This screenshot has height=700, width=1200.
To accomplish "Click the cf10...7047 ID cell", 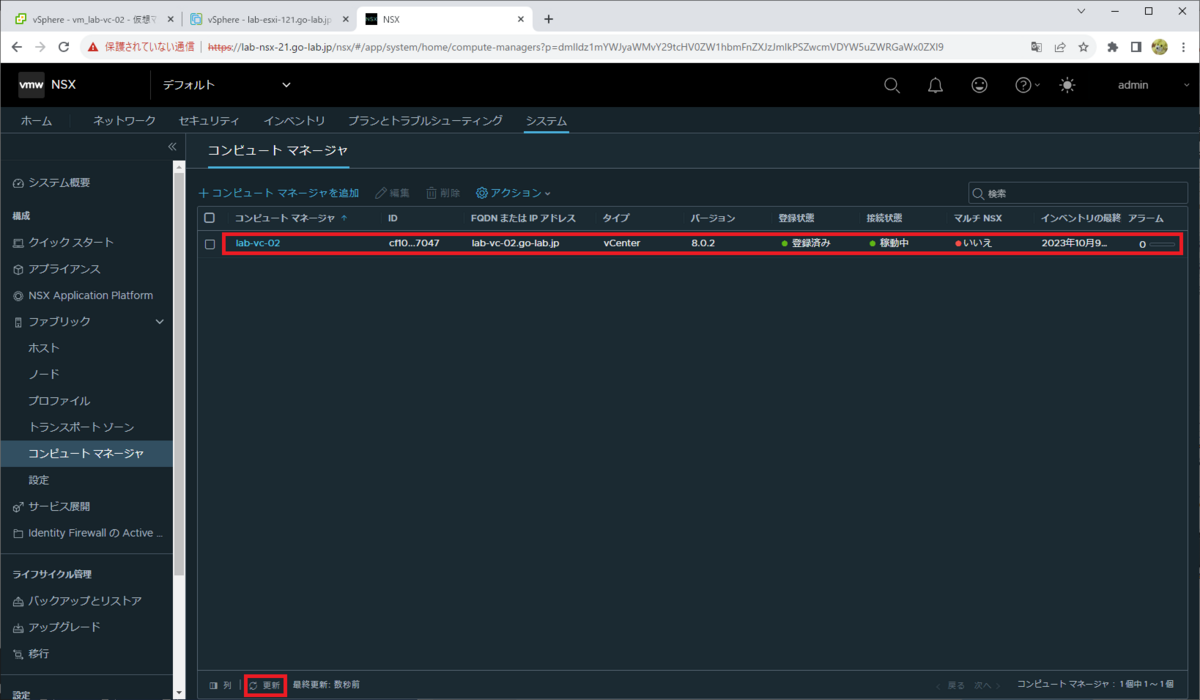I will tap(414, 243).
